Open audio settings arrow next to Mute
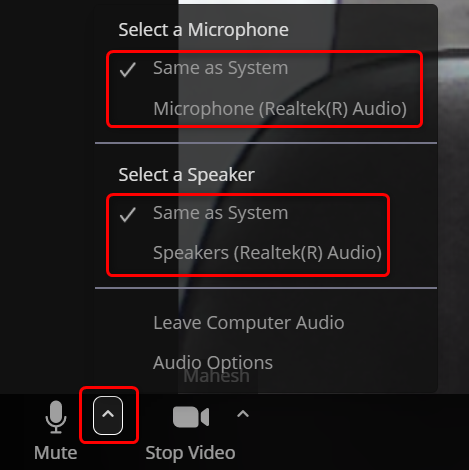The image size is (469, 470). (x=108, y=415)
